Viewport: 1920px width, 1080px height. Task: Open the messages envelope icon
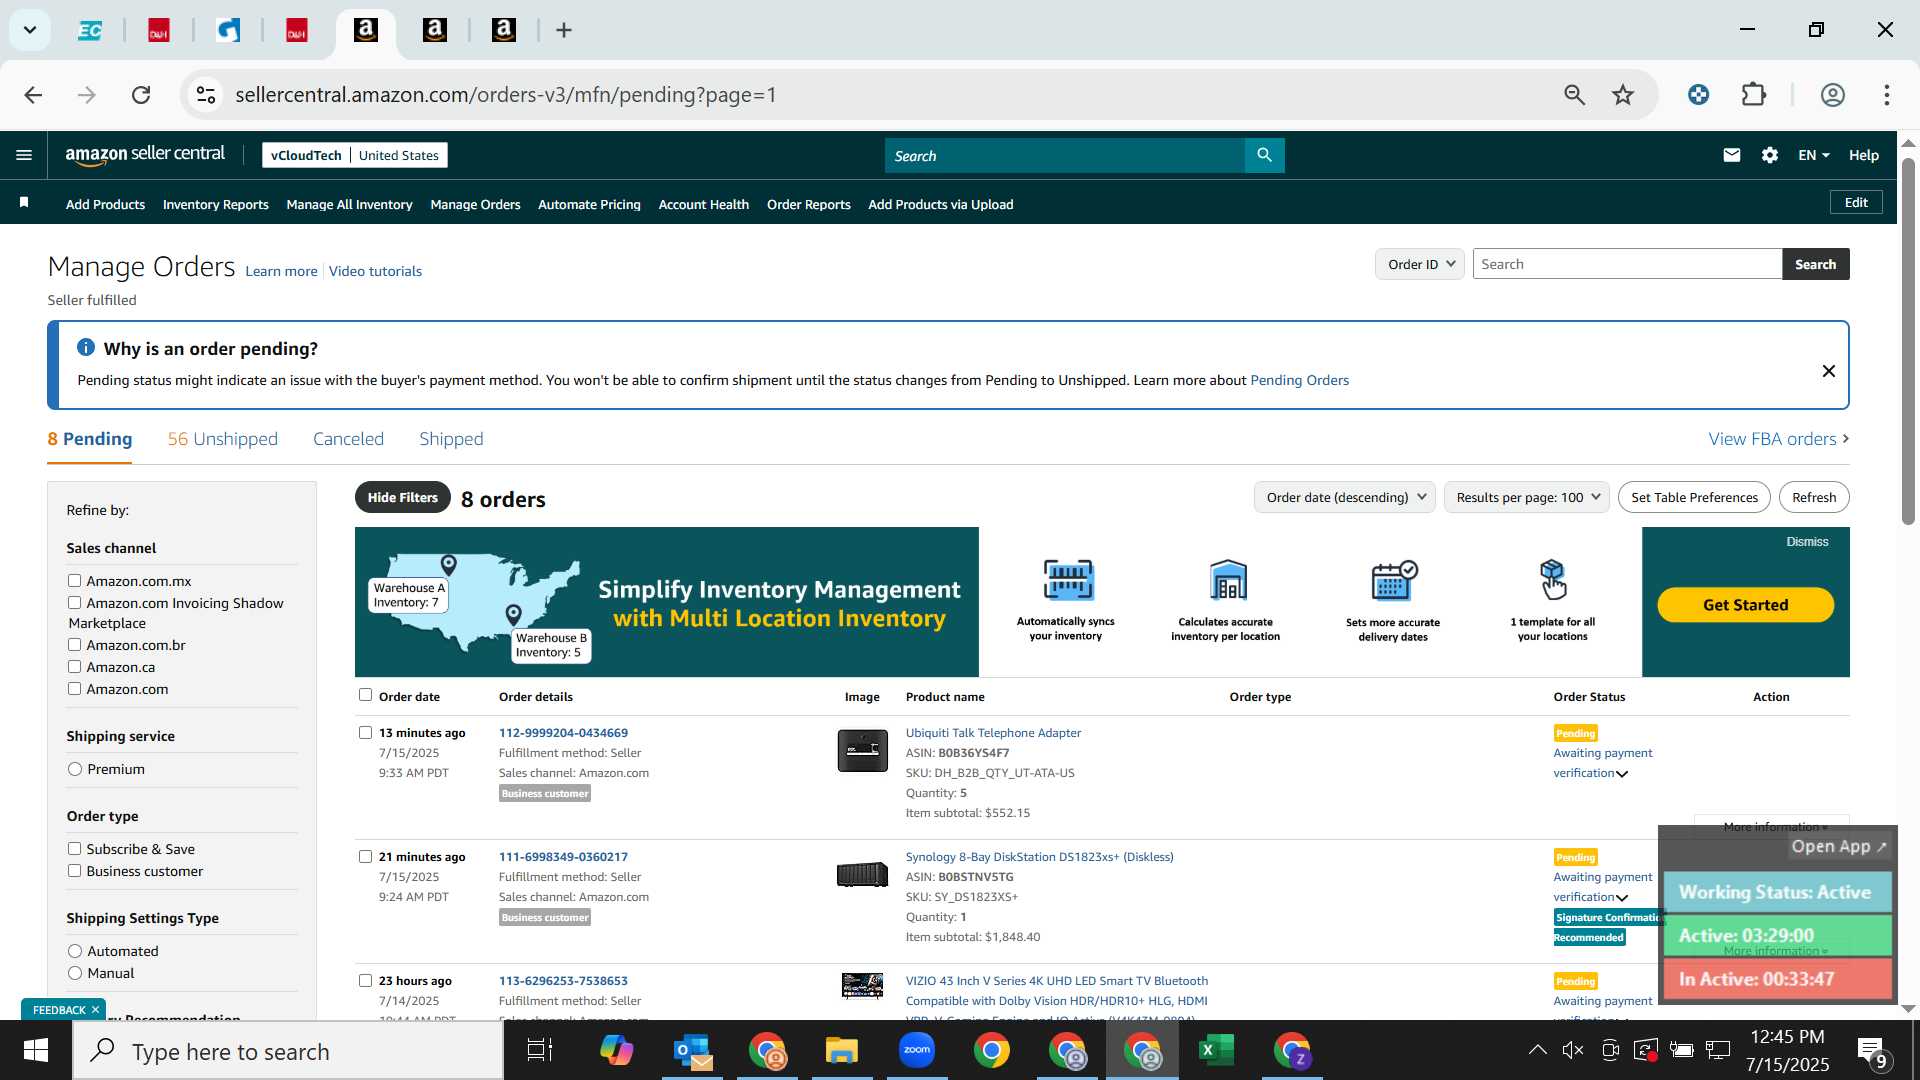tap(1732, 155)
